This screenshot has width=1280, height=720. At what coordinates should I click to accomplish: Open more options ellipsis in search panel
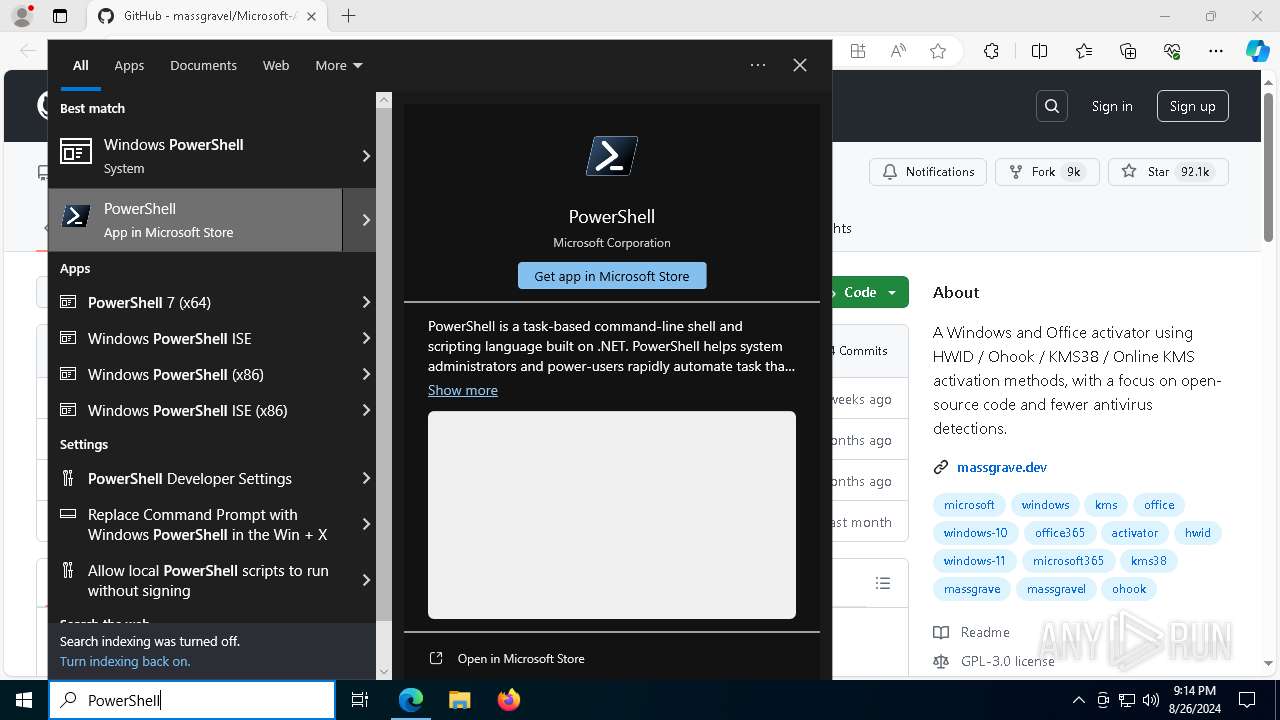pyautogui.click(x=758, y=65)
